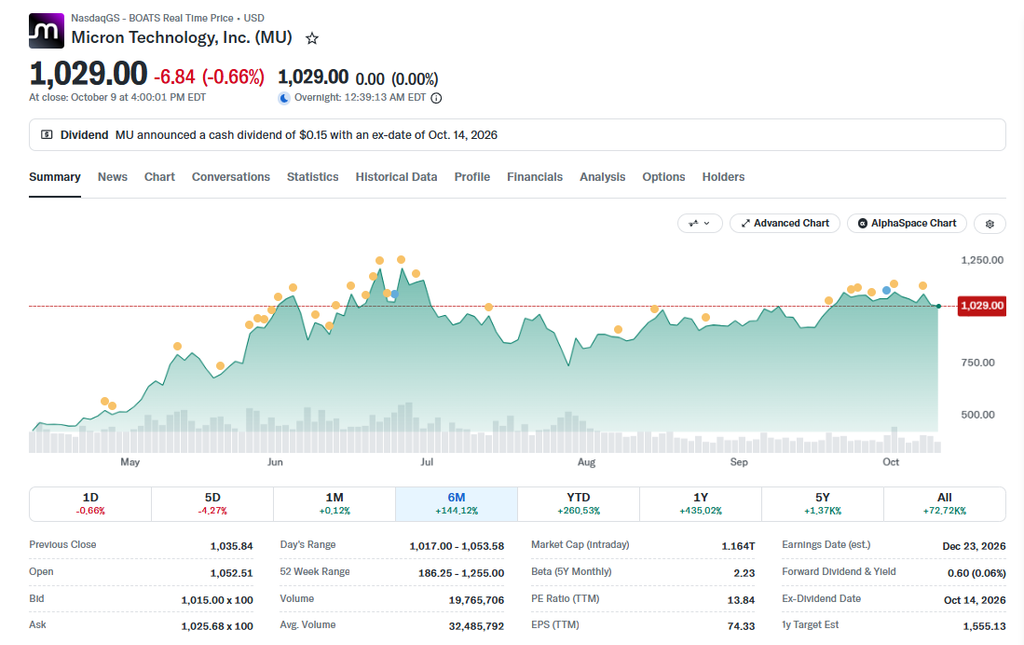Click the dividend announcement banner text
The image size is (1024, 645).
306,135
